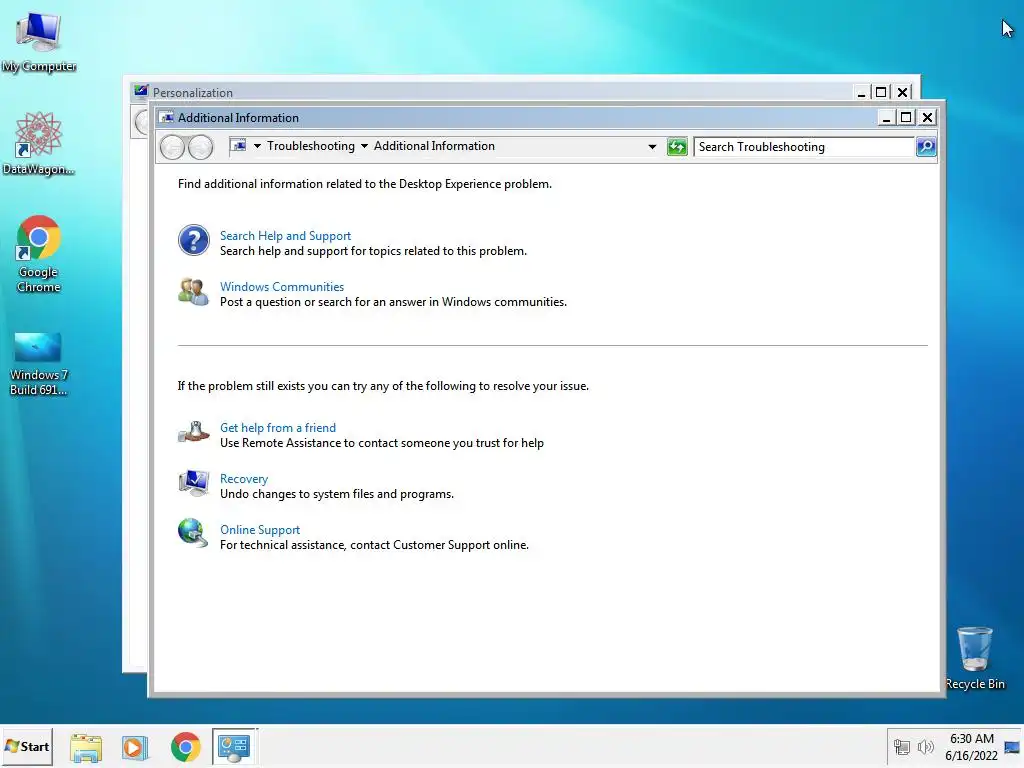Screen dimensions: 1024x768
Task: Go forward with the forward arrow button
Action: [x=200, y=147]
